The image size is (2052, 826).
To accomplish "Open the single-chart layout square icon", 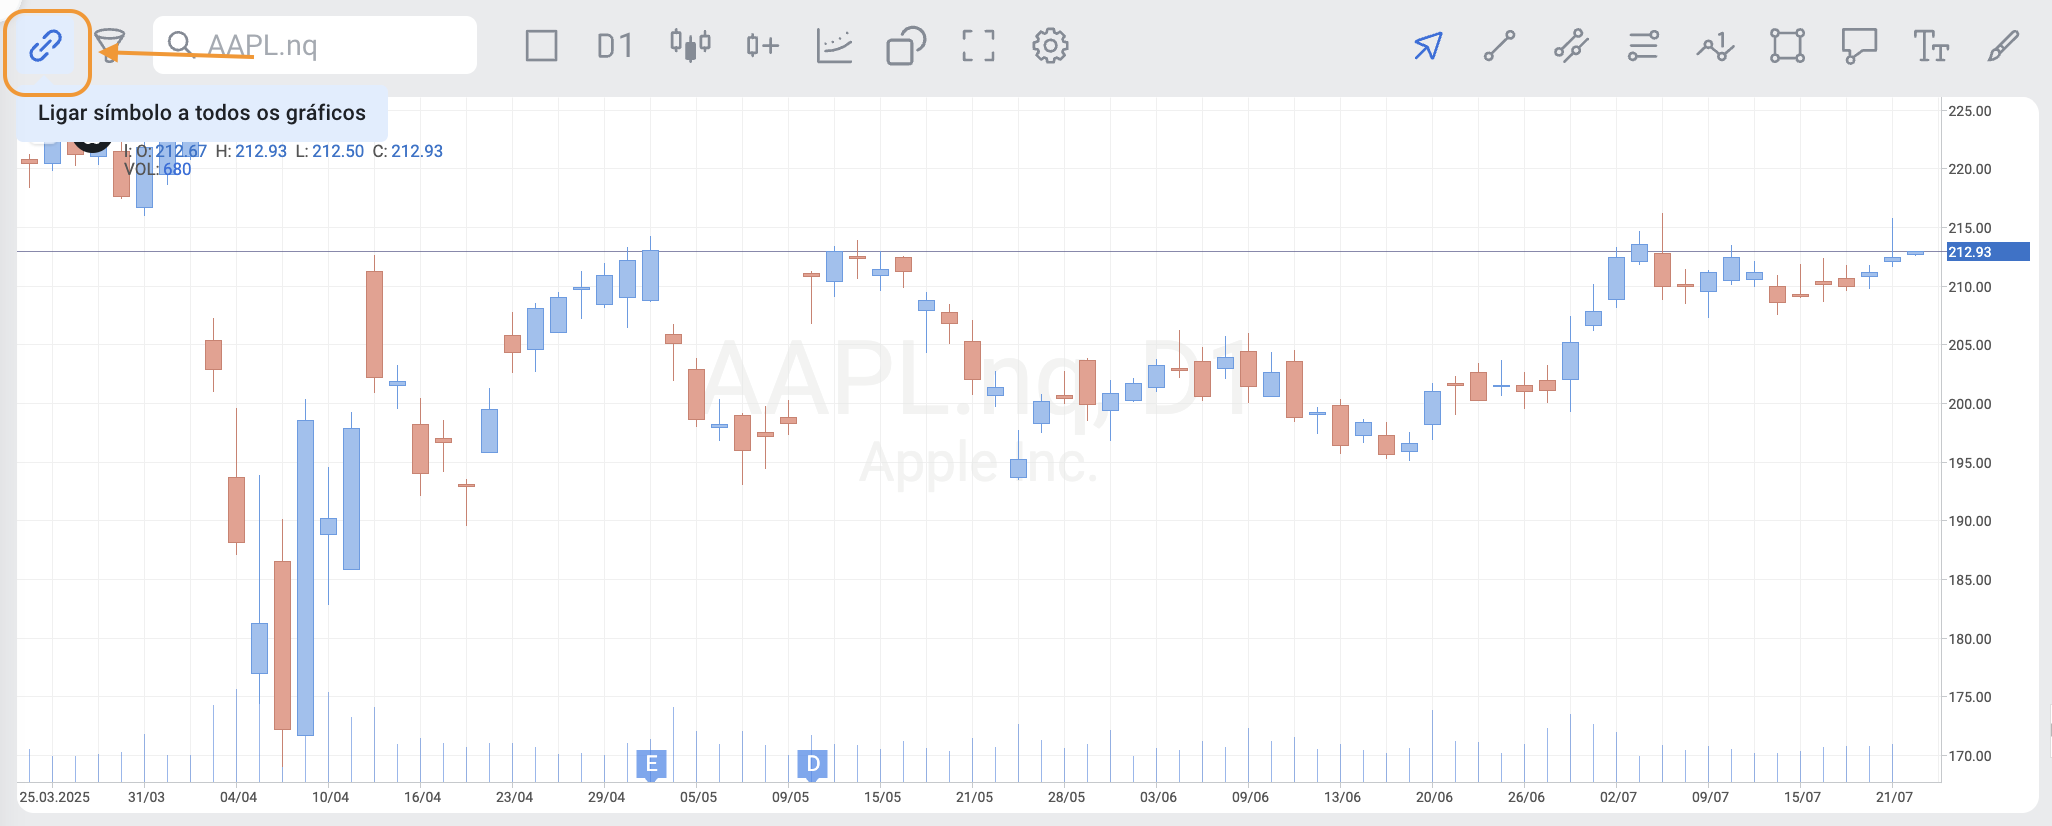I will [x=541, y=45].
